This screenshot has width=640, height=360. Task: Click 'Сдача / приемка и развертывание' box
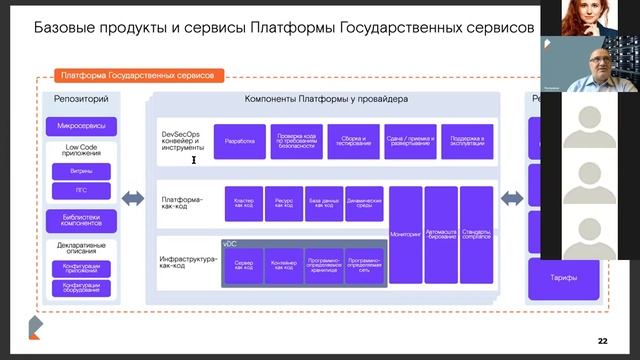[x=410, y=142]
